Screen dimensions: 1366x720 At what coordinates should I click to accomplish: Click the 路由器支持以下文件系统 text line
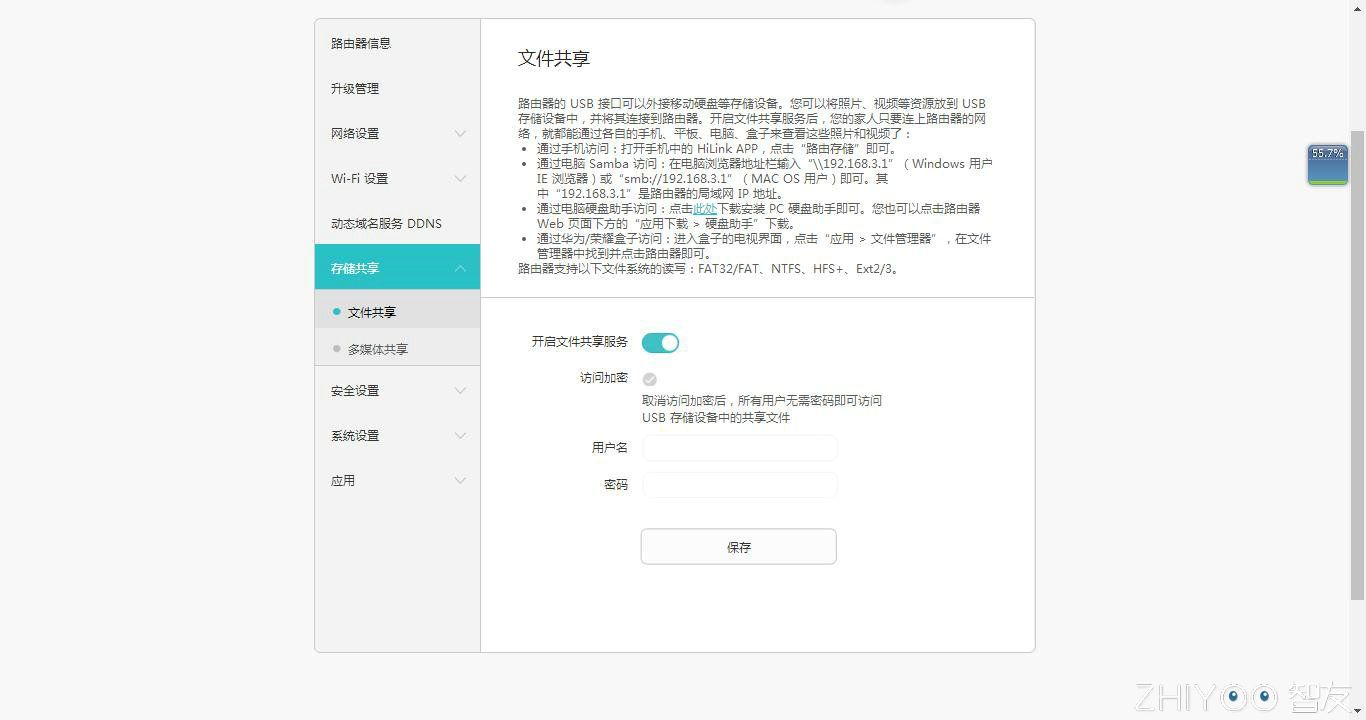(x=710, y=269)
